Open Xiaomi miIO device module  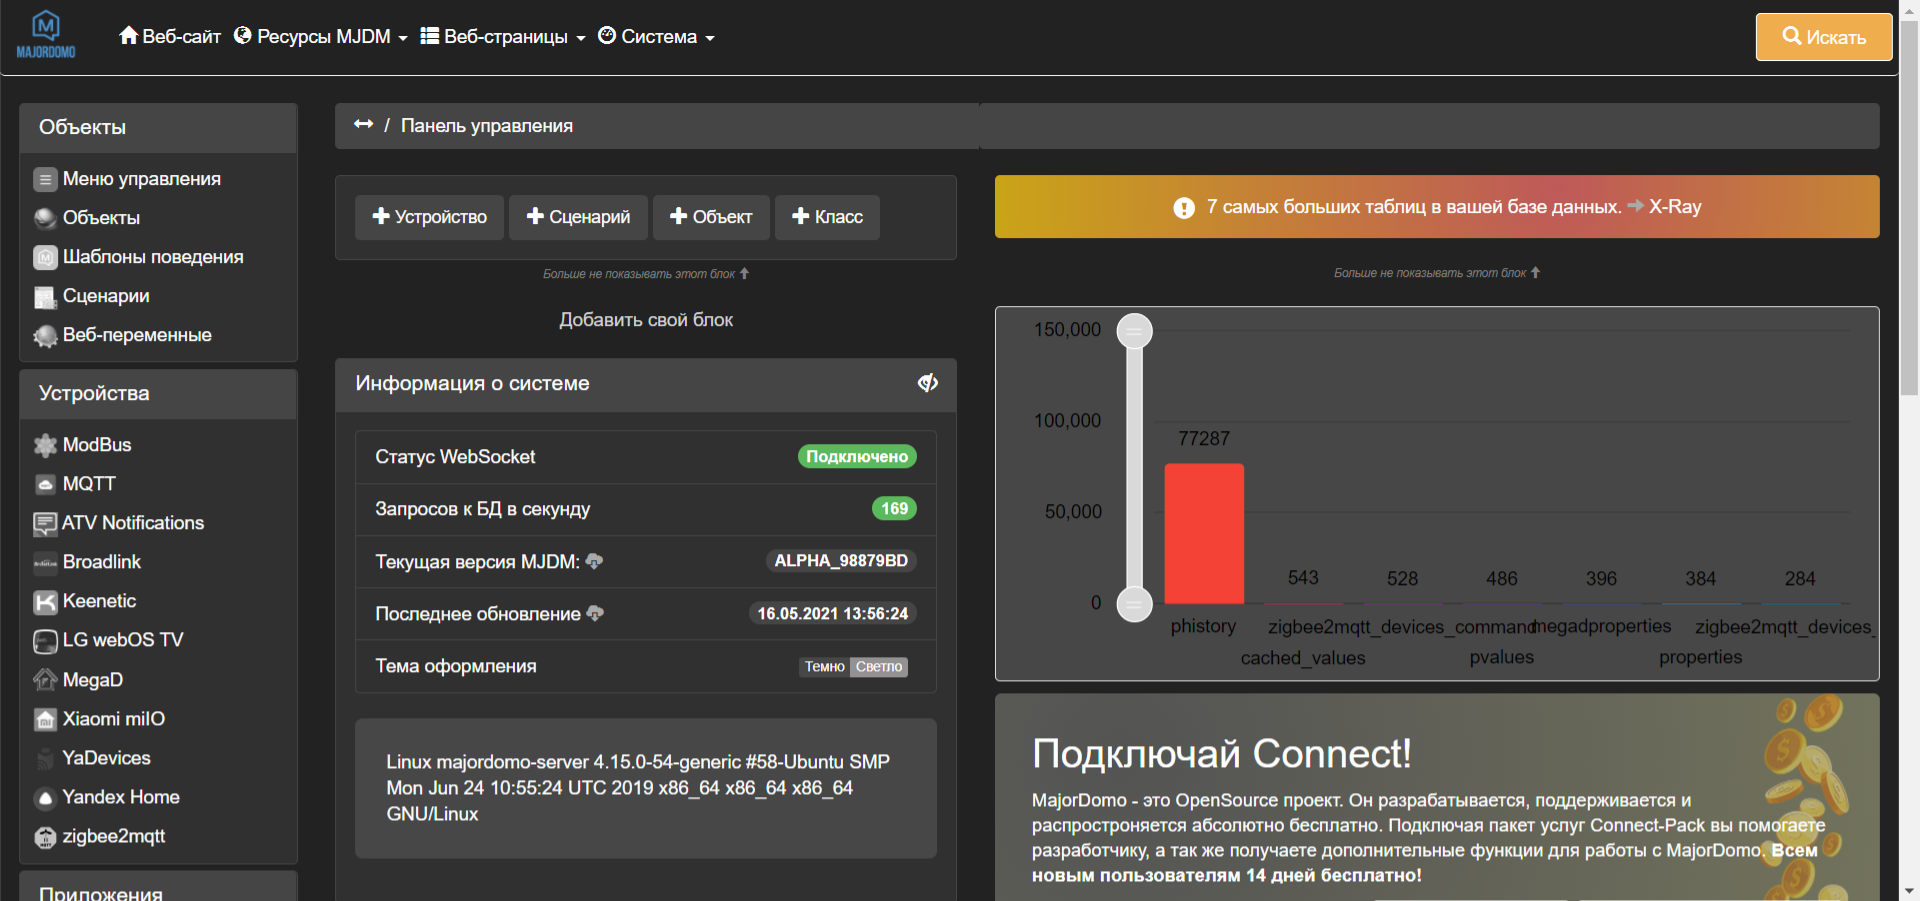[x=114, y=719]
